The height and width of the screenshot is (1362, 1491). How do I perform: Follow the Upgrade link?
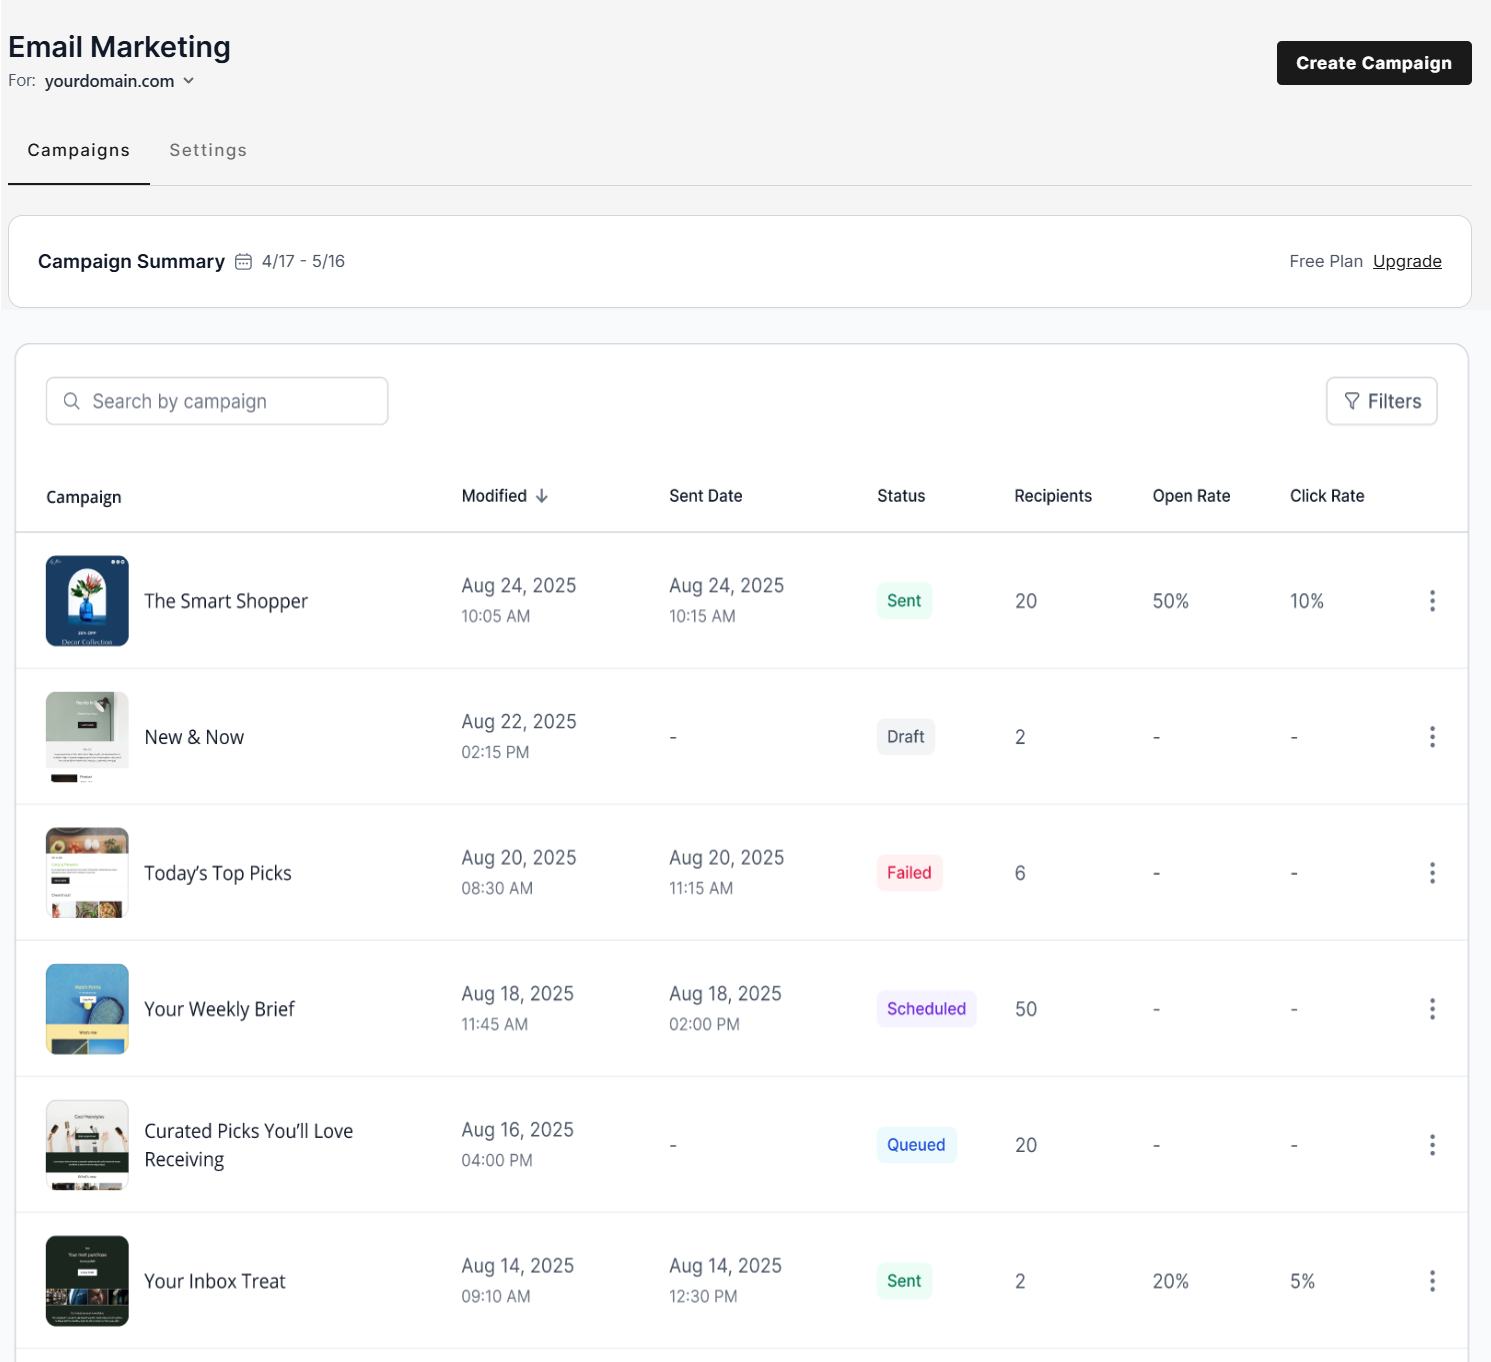point(1407,261)
